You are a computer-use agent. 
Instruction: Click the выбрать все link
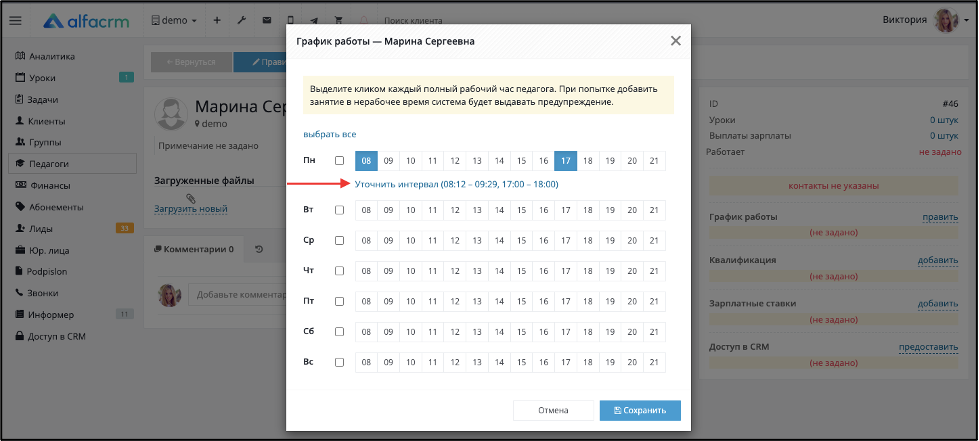pyautogui.click(x=330, y=134)
